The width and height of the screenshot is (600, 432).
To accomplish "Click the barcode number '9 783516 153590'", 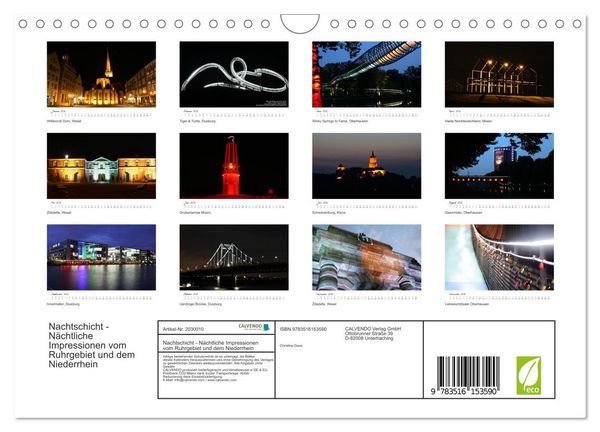I will pos(463,391).
